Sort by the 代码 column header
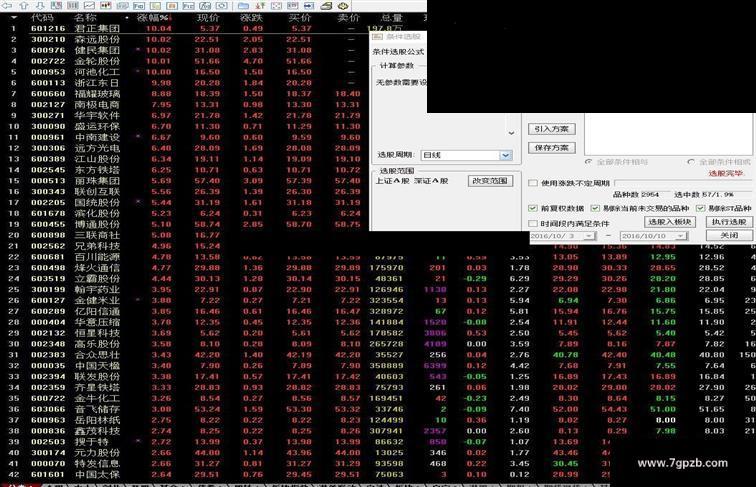Viewport: 756px width, 487px height. point(42,18)
